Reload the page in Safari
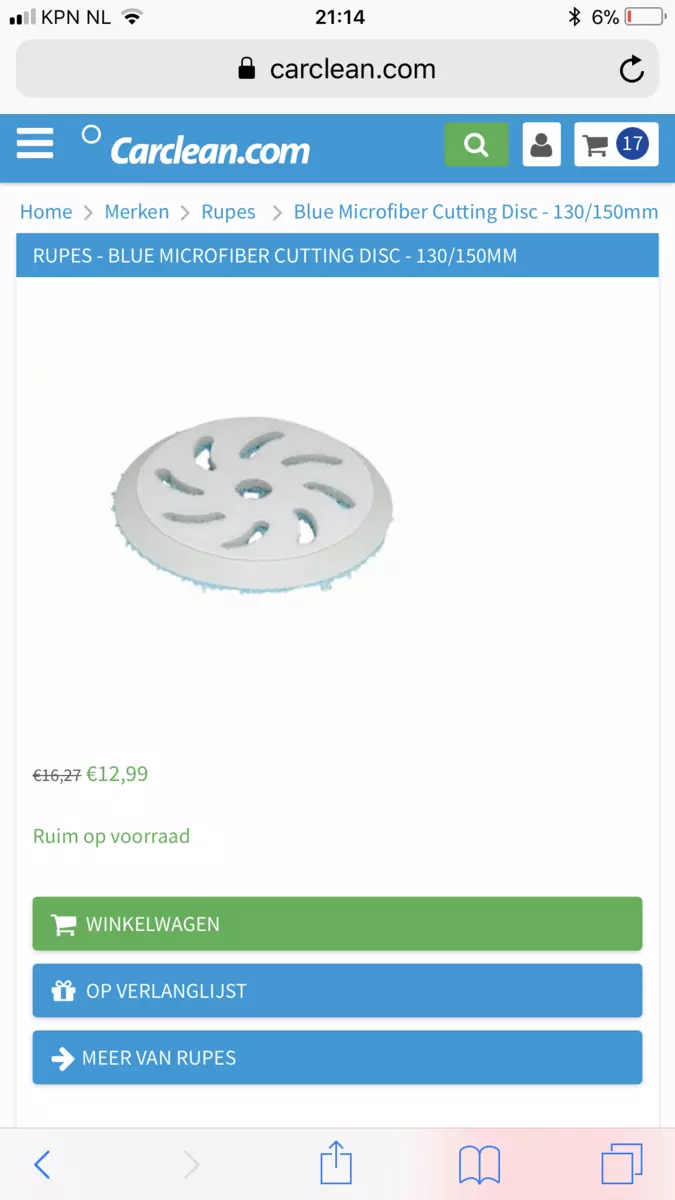 631,69
